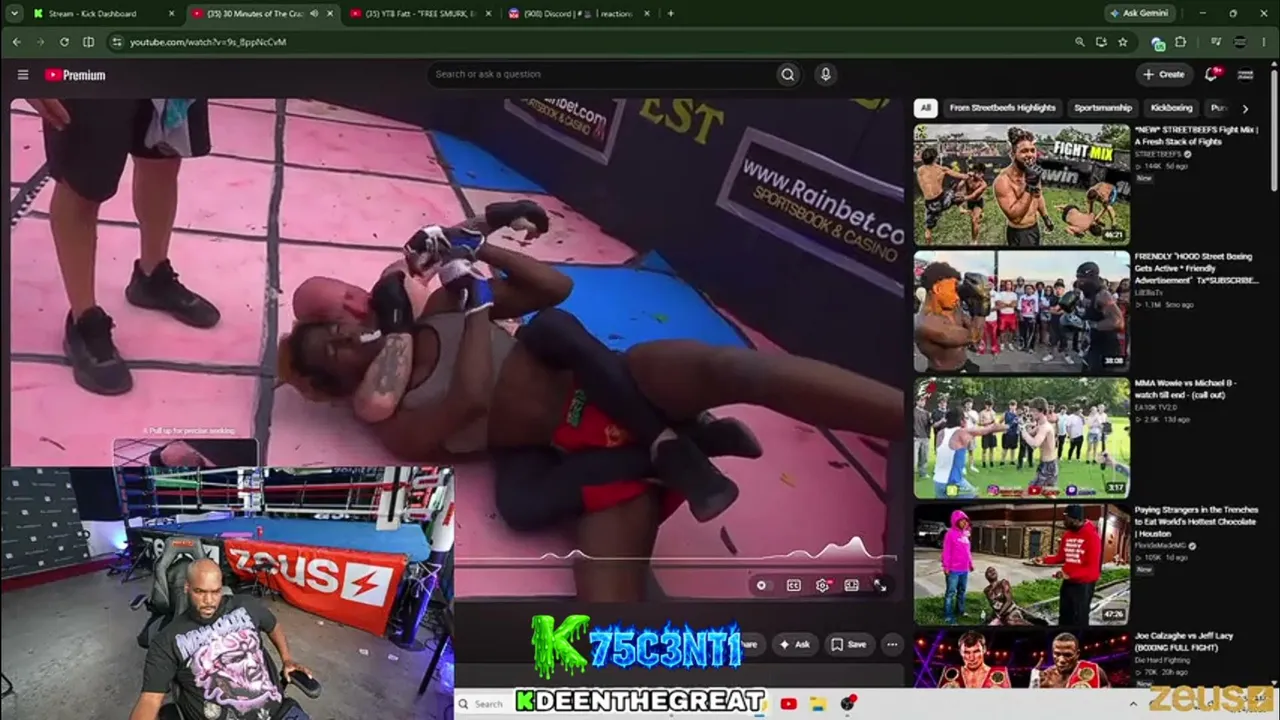The image size is (1280, 720).
Task: Select the All filter chip
Action: click(x=926, y=108)
